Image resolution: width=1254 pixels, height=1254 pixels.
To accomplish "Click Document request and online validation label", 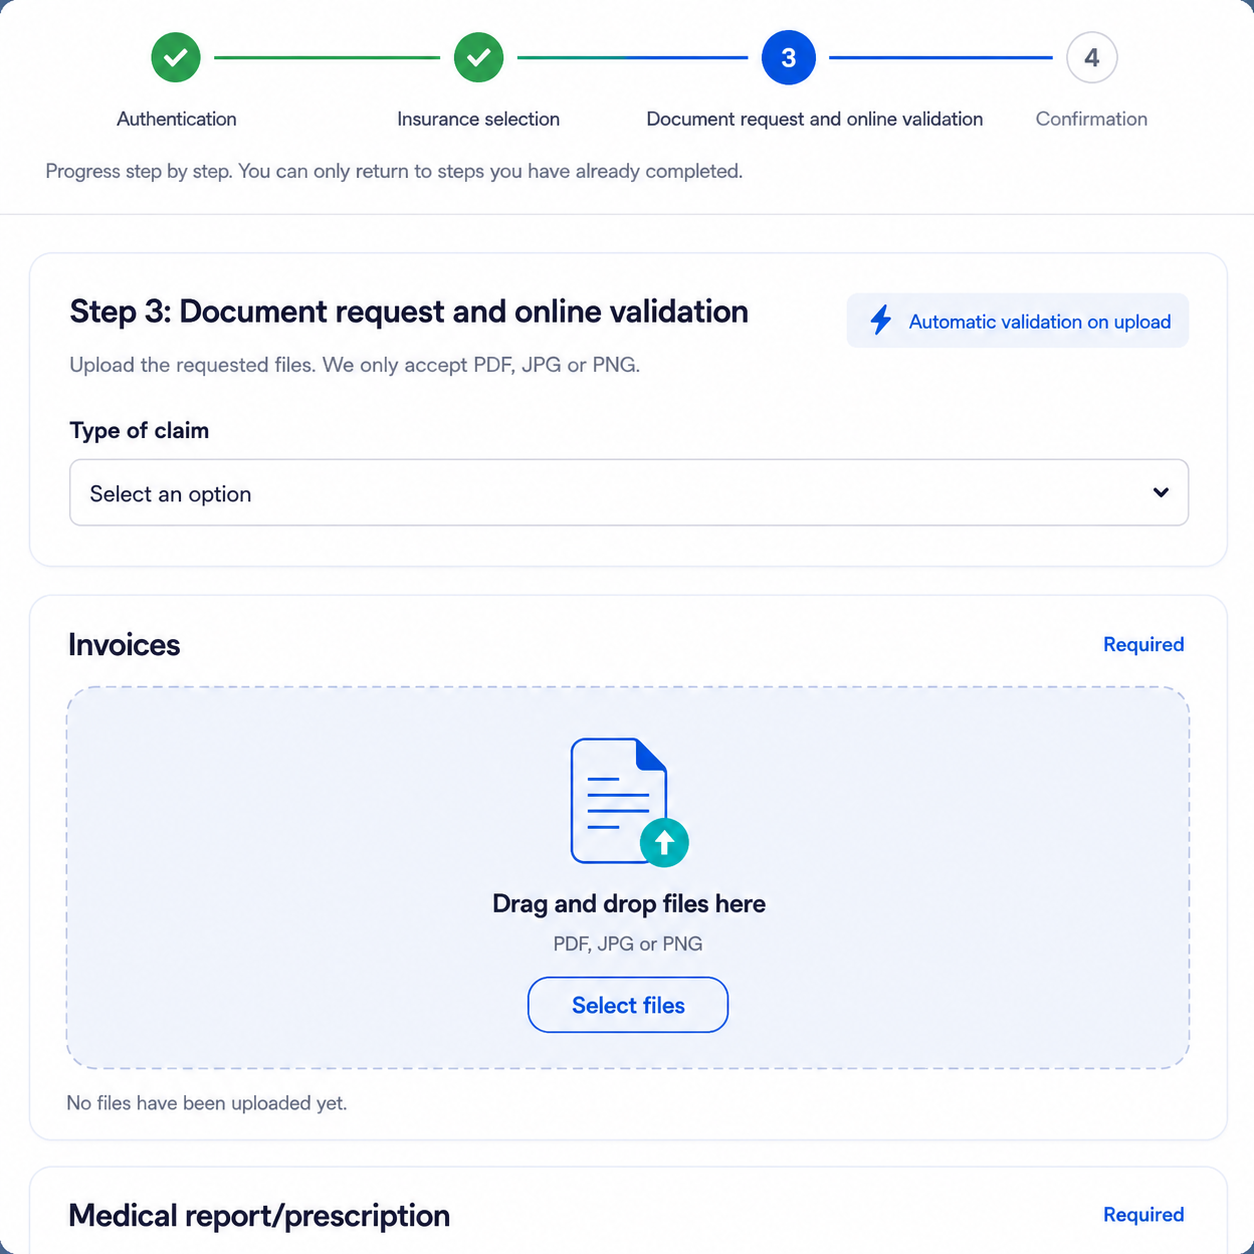I will click(x=814, y=119).
